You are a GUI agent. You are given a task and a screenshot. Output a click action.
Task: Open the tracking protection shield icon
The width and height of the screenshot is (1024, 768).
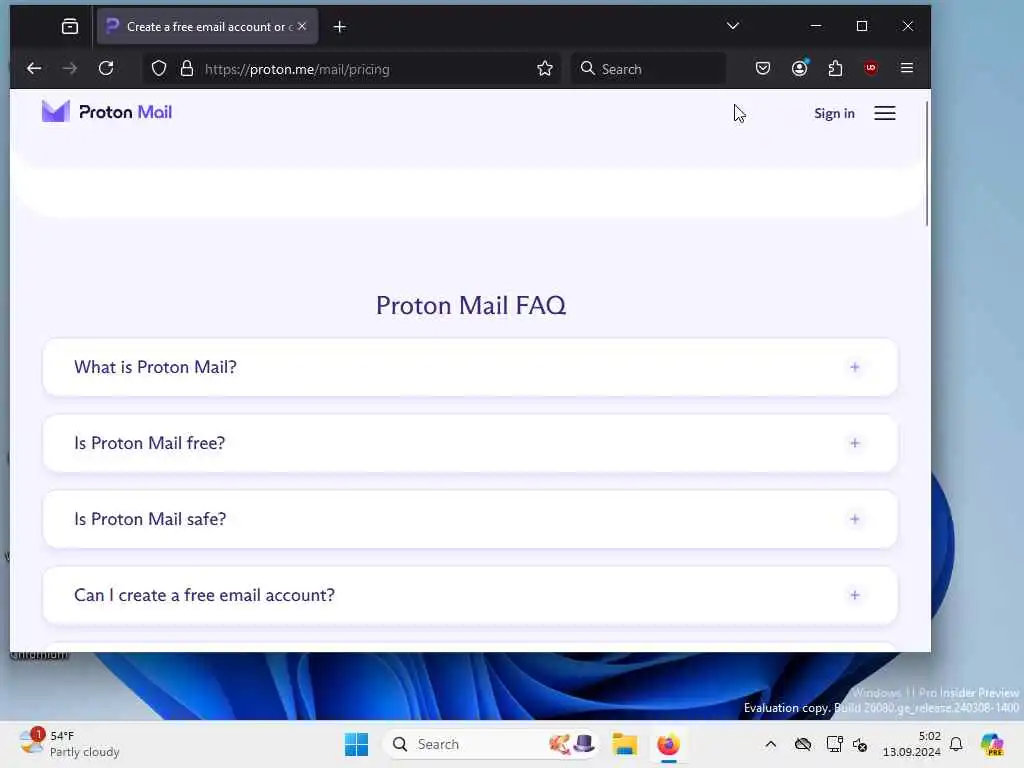pos(159,69)
